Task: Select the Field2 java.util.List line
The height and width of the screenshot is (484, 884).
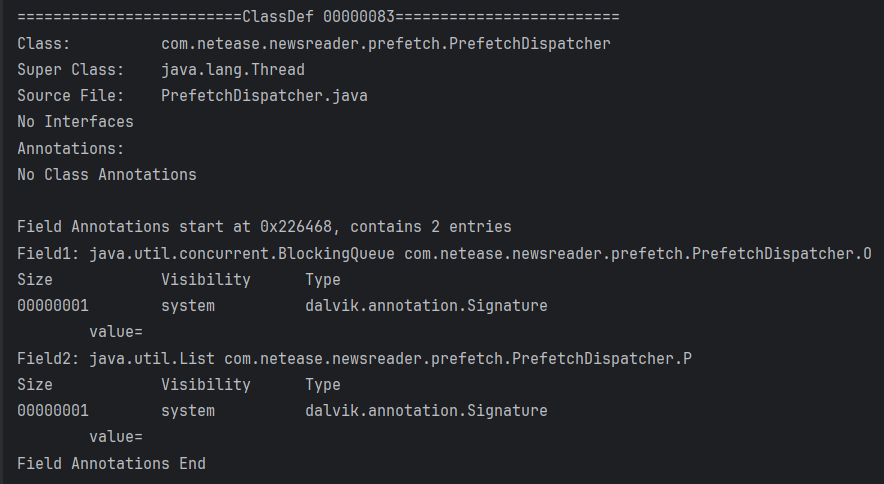Action: [354, 358]
